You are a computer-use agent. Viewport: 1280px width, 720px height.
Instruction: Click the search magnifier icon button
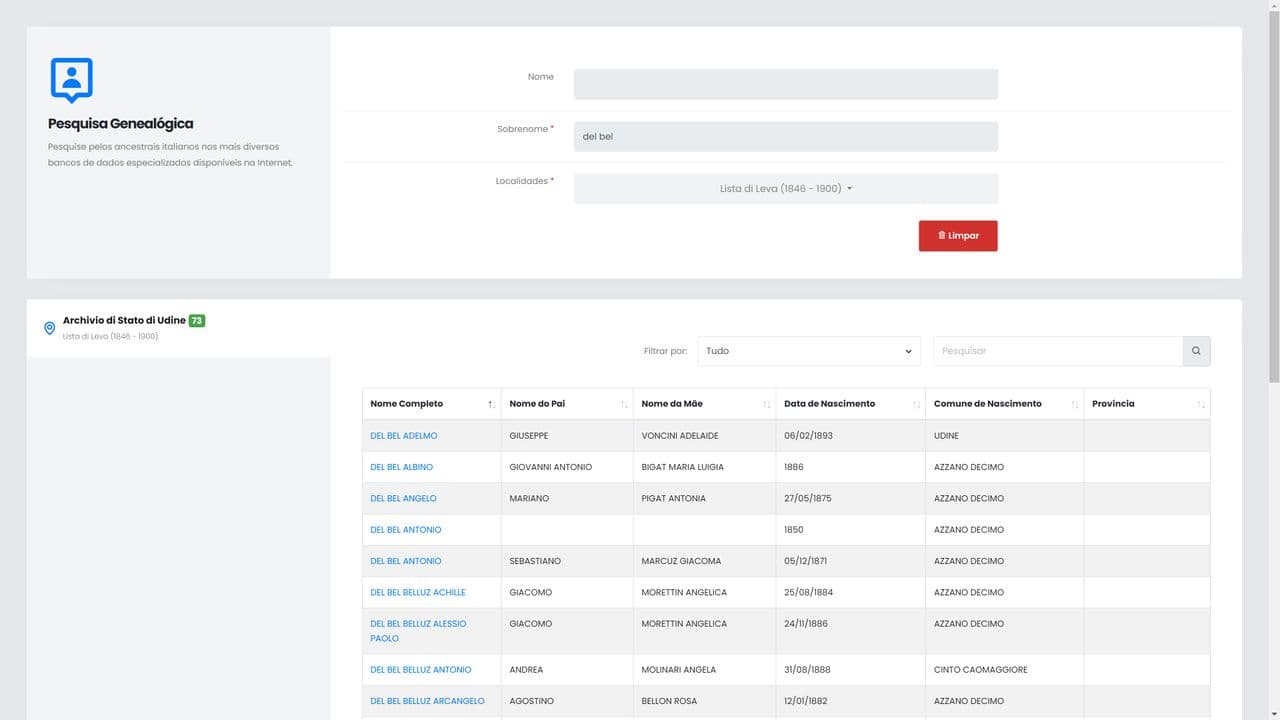coord(1196,351)
